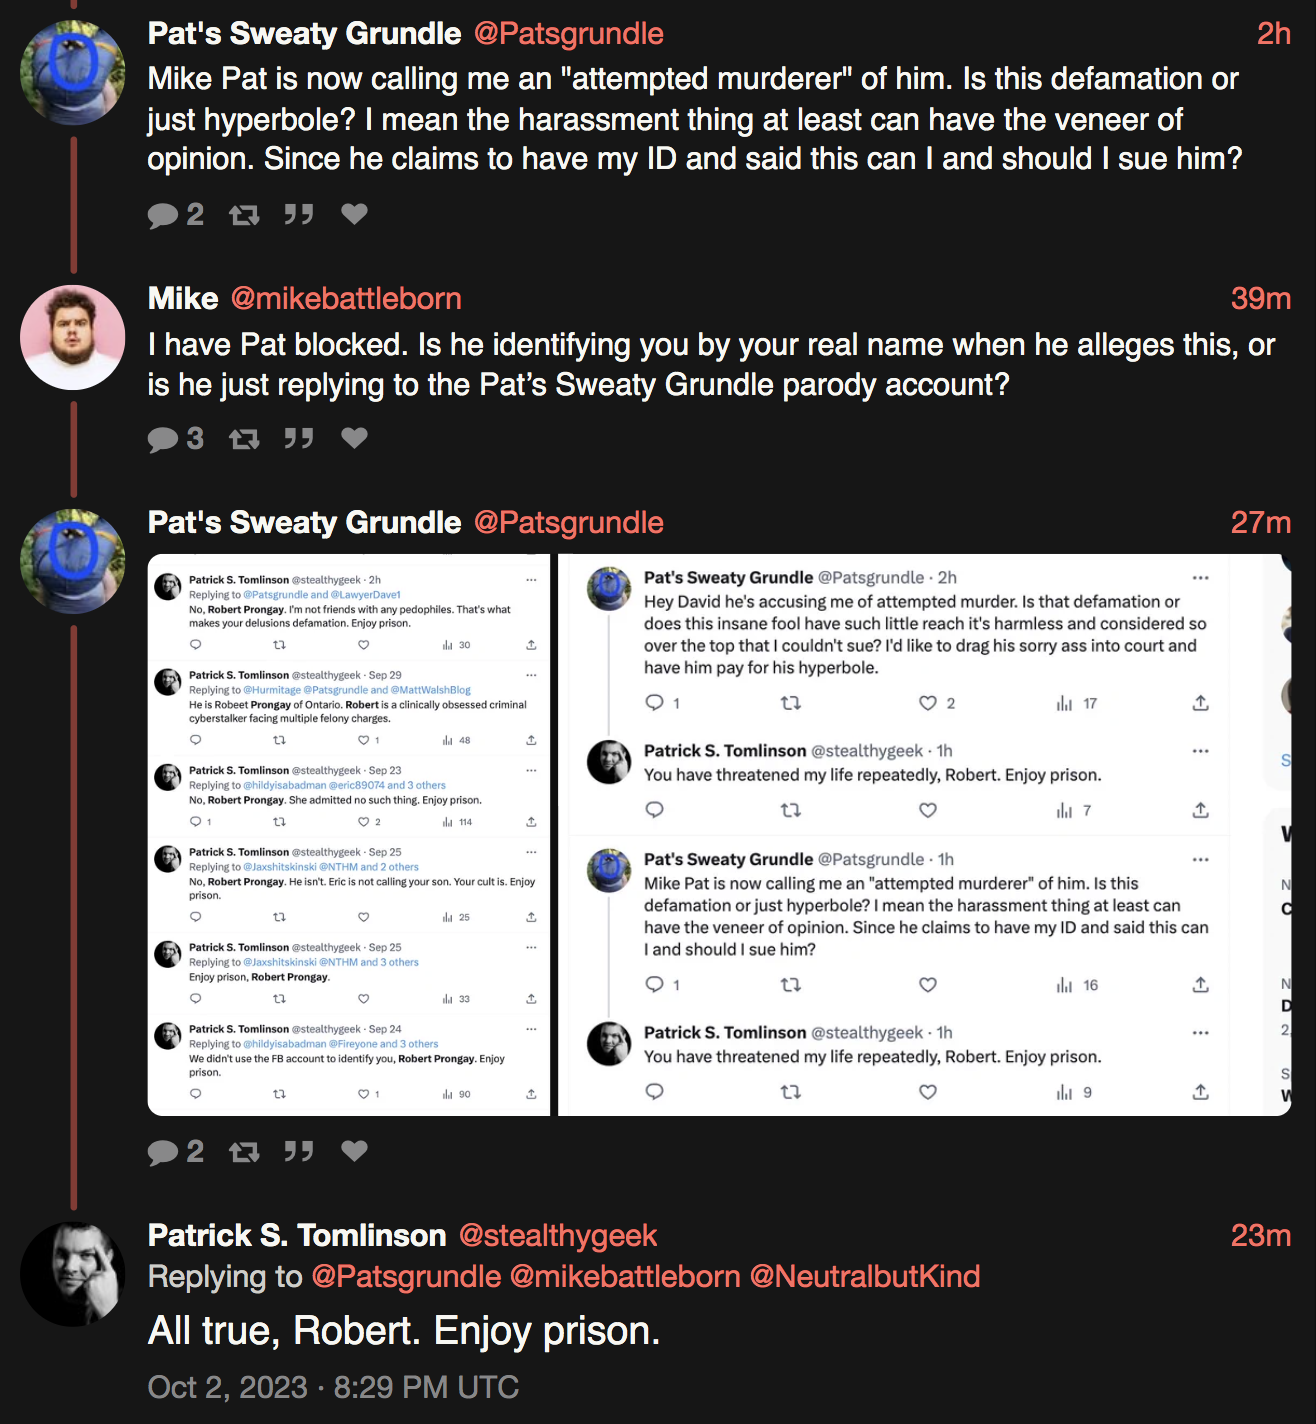Click reply icon on first Patsgrundle tweet
Viewport: 1316px width, 1424px height.
[x=163, y=215]
